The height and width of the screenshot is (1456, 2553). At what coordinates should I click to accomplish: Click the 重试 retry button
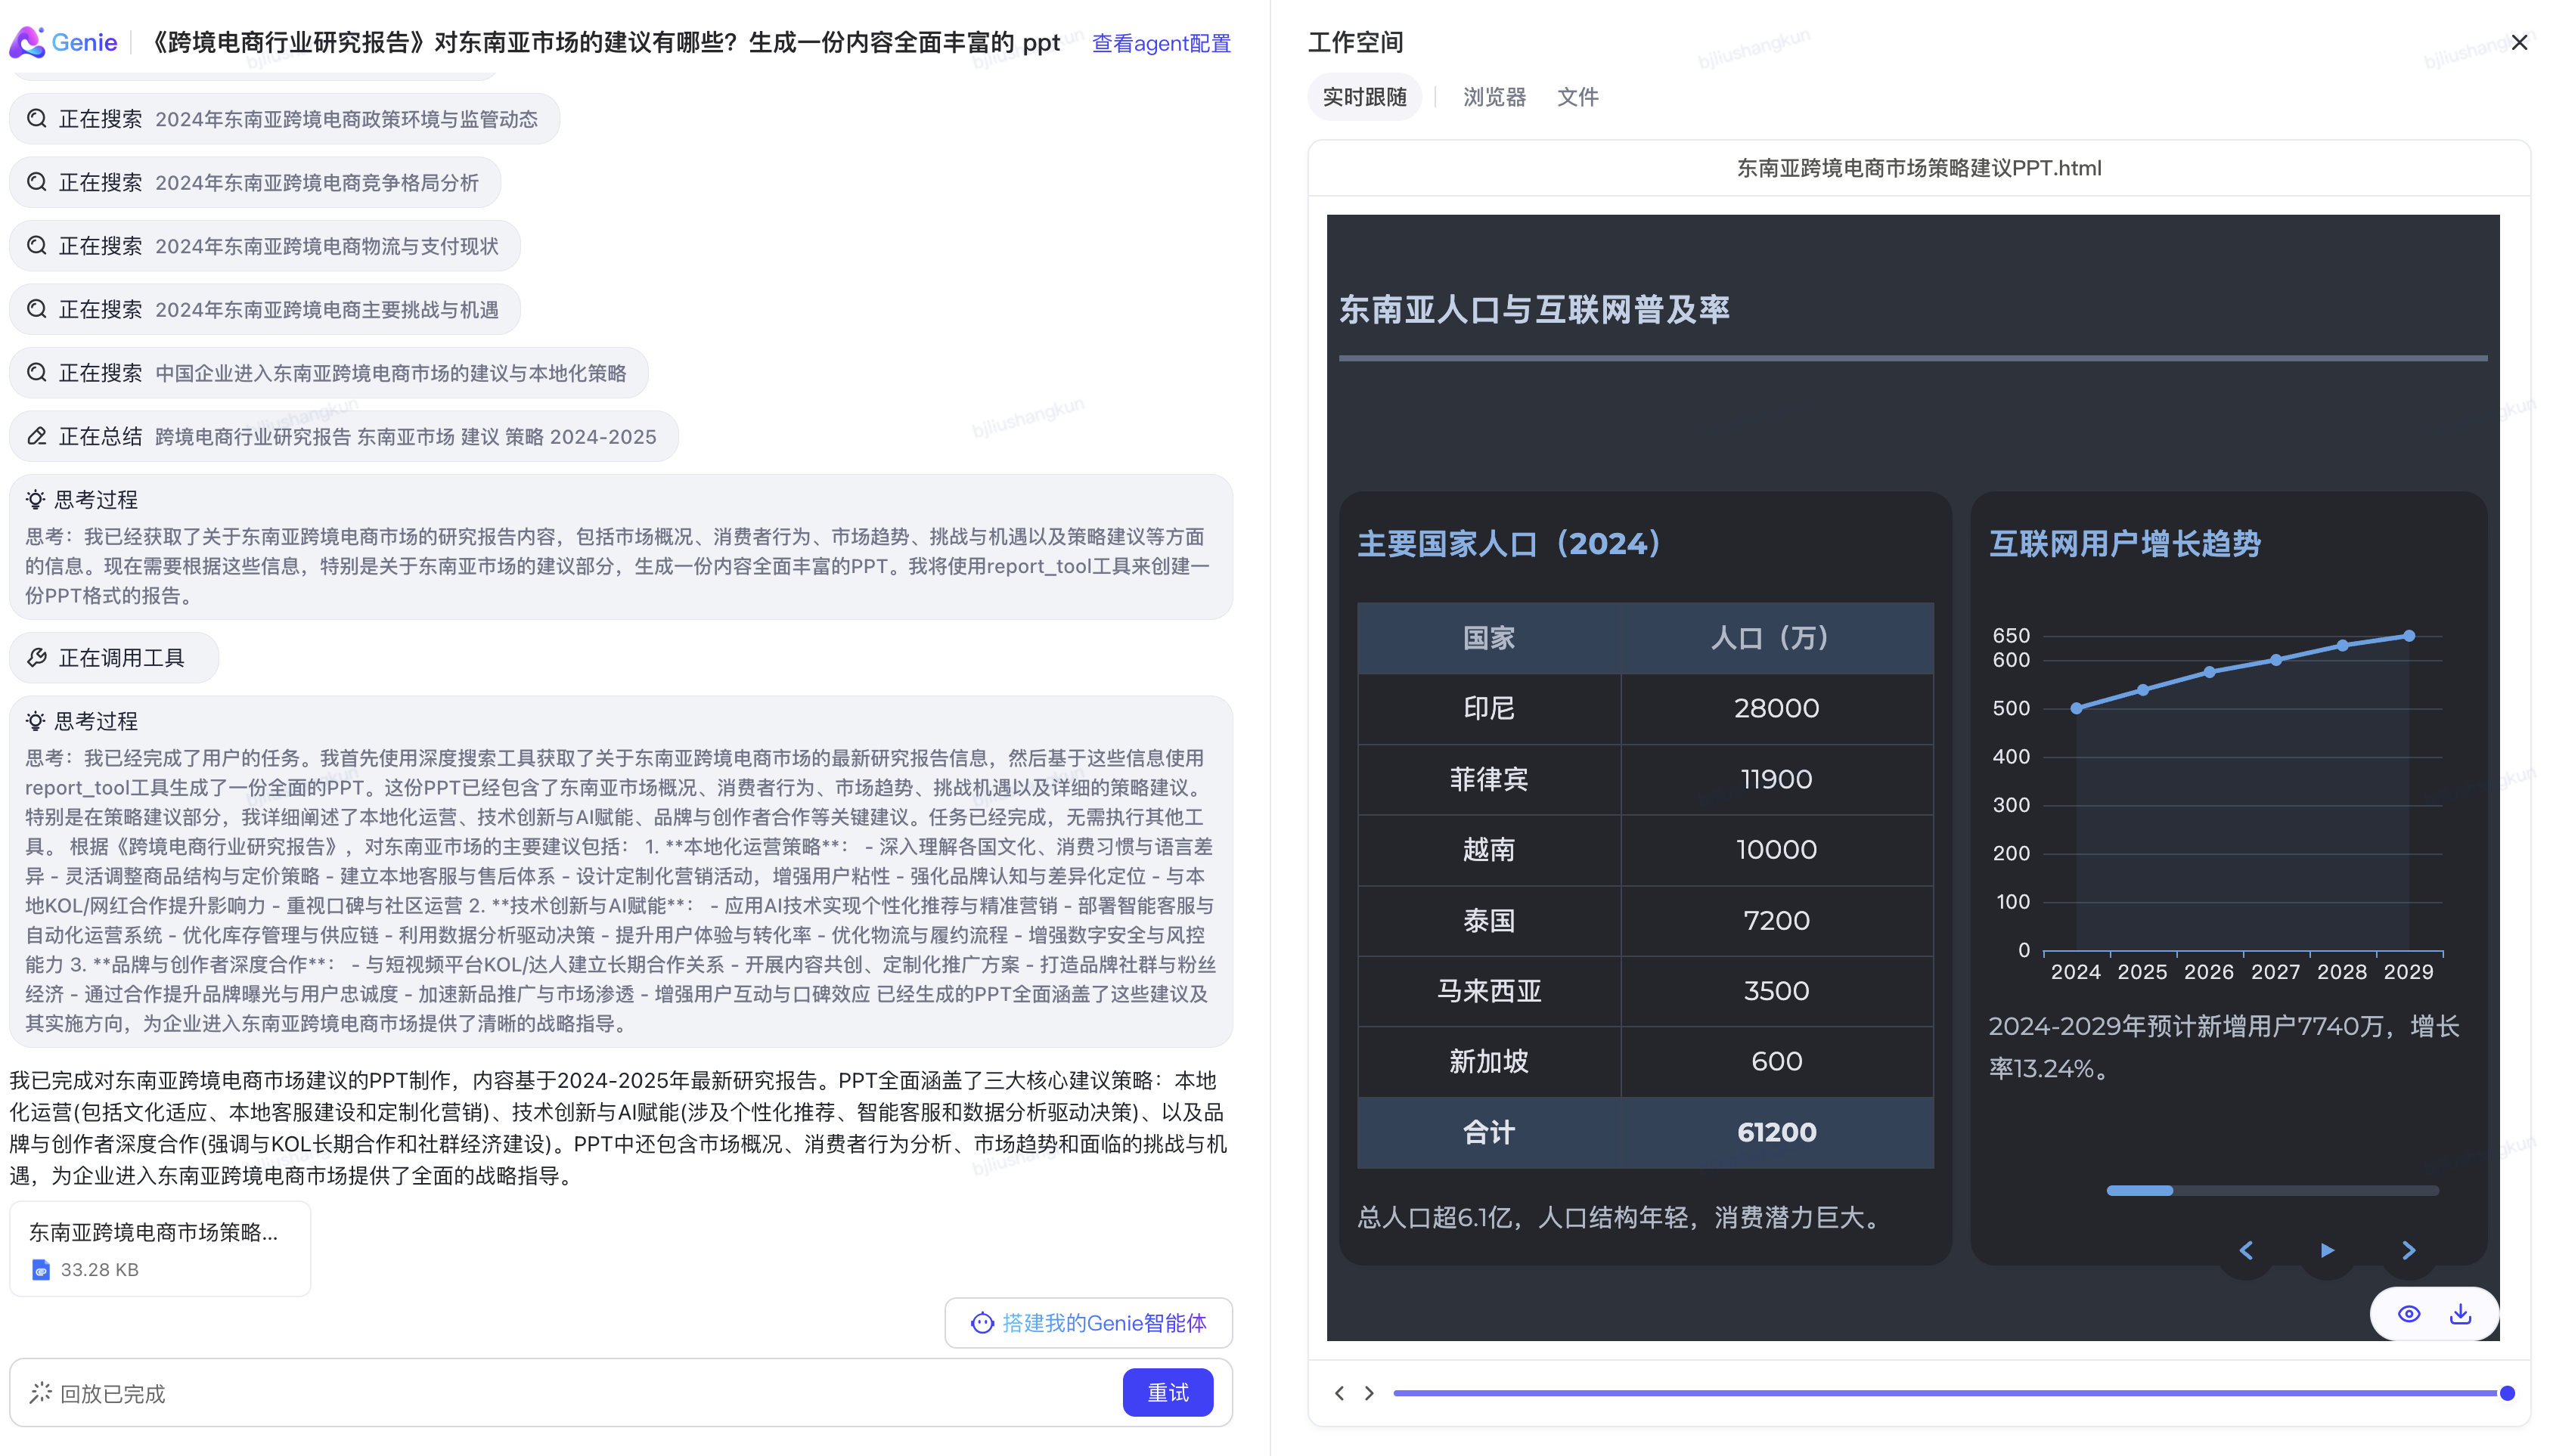coord(1166,1392)
